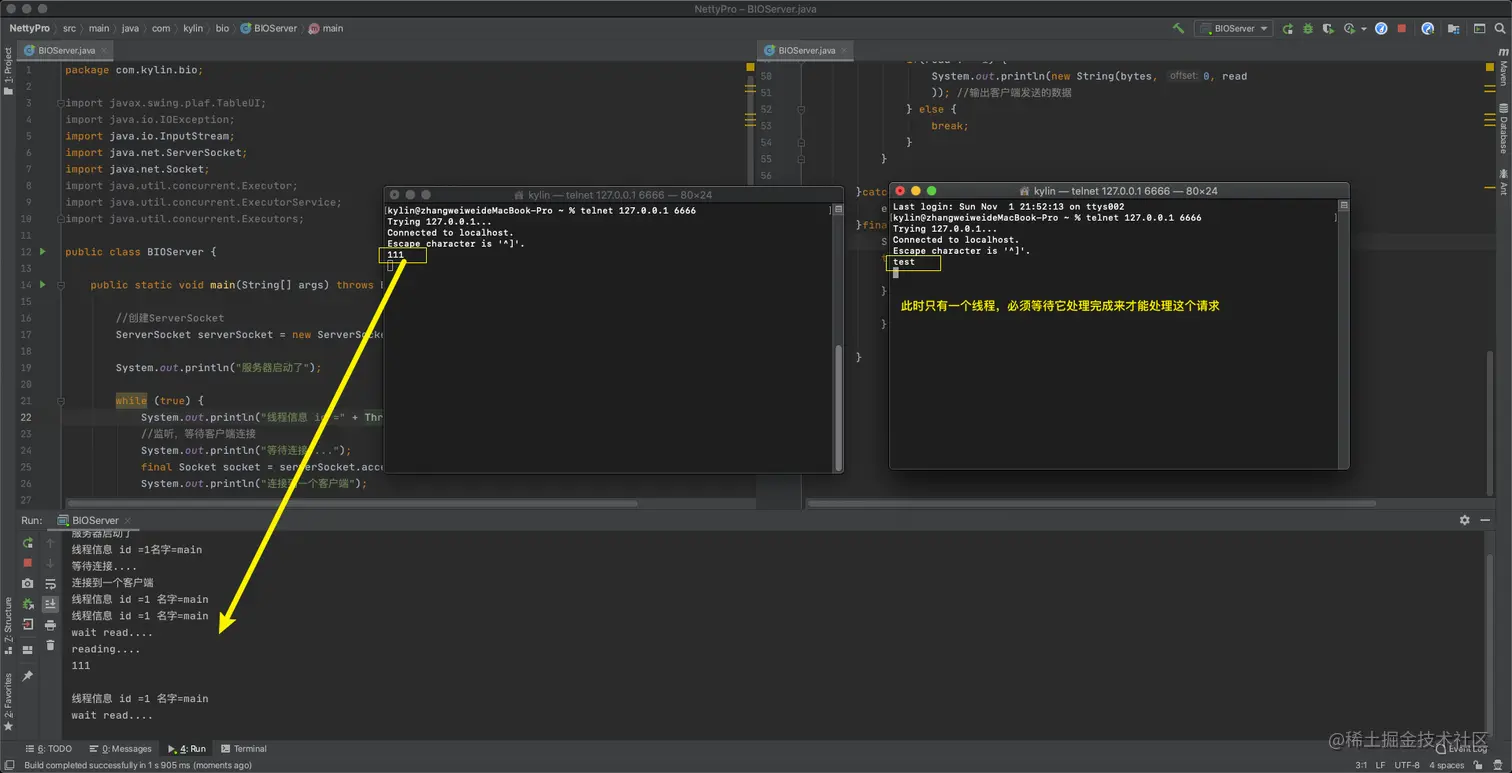Open the BIOServer run configuration dropdown

point(1233,29)
